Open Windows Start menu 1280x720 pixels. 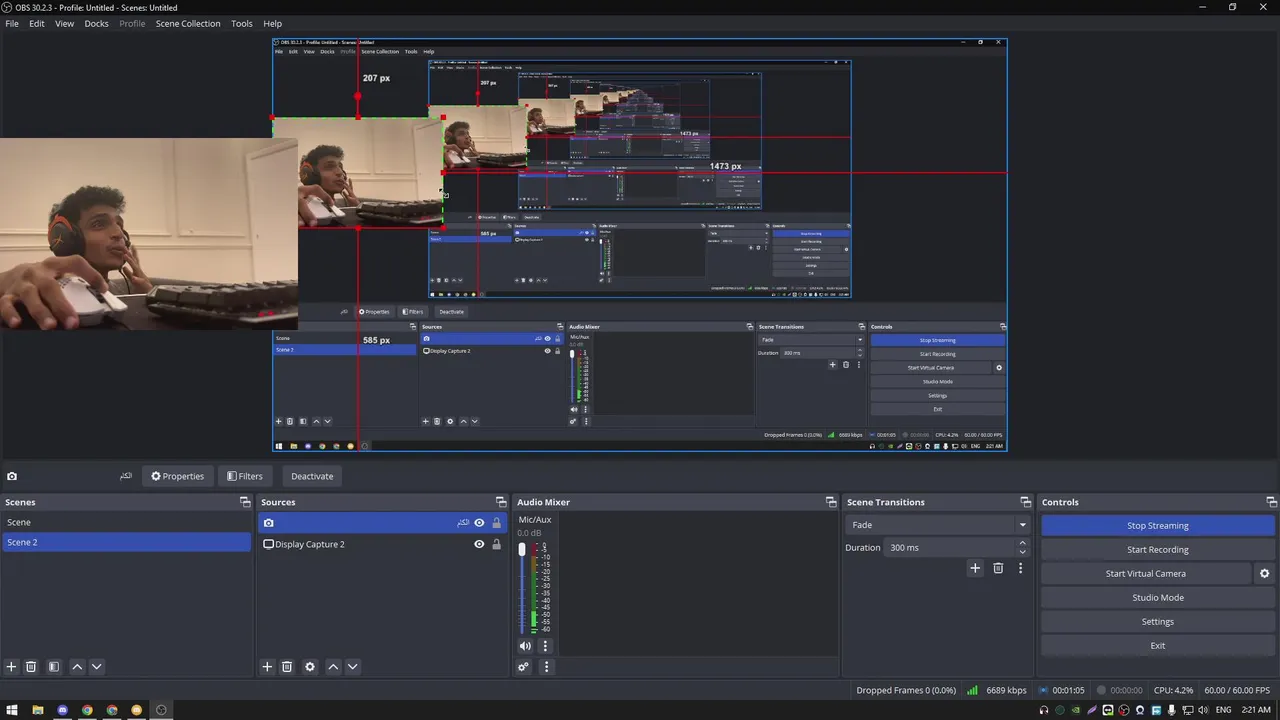pos(12,710)
